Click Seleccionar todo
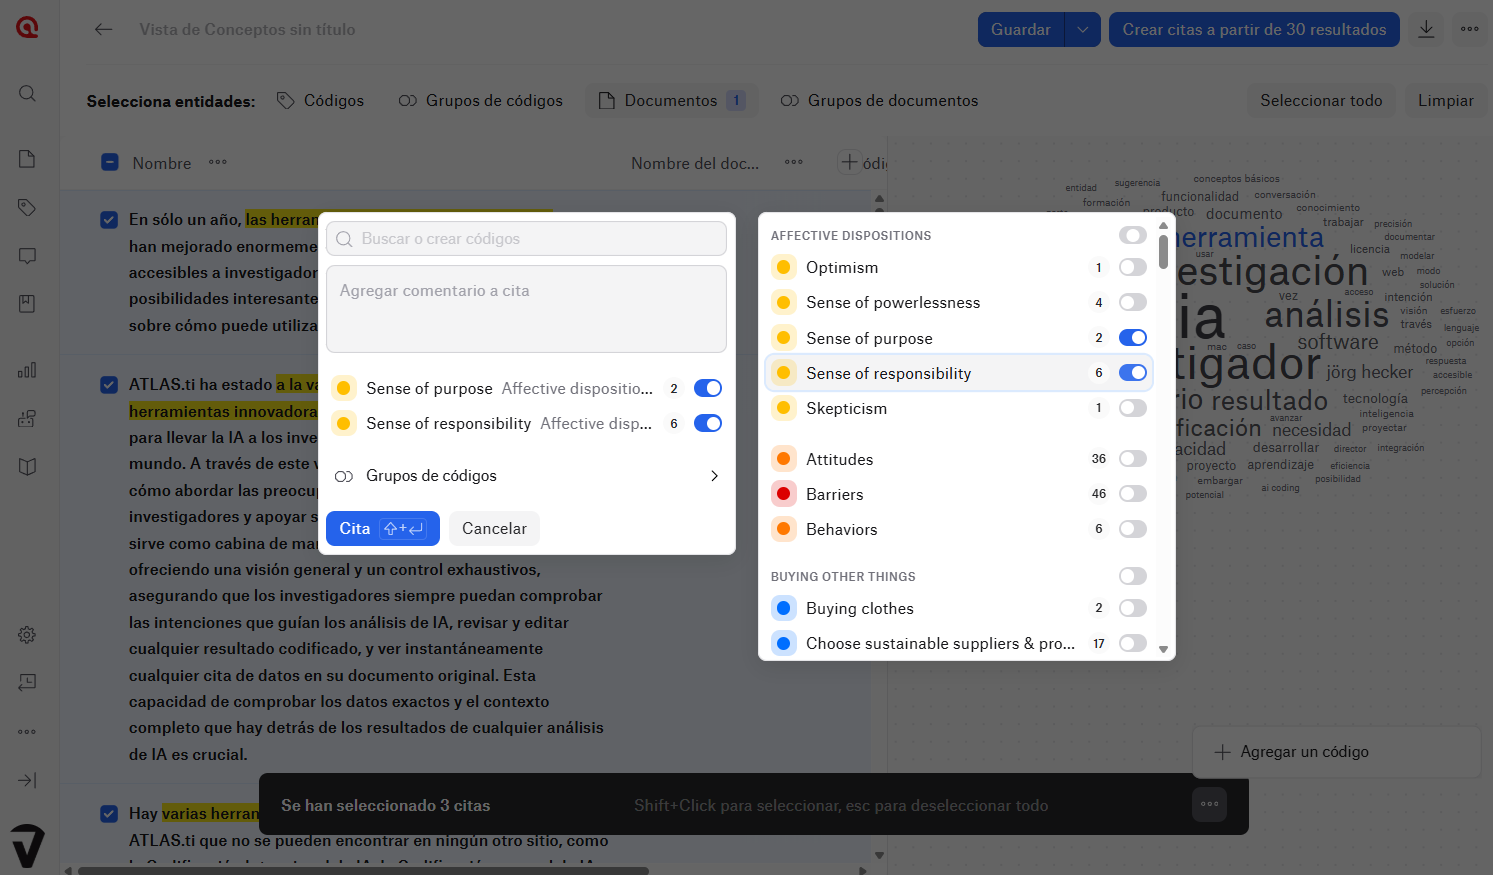Image resolution: width=1493 pixels, height=875 pixels. coord(1321,101)
